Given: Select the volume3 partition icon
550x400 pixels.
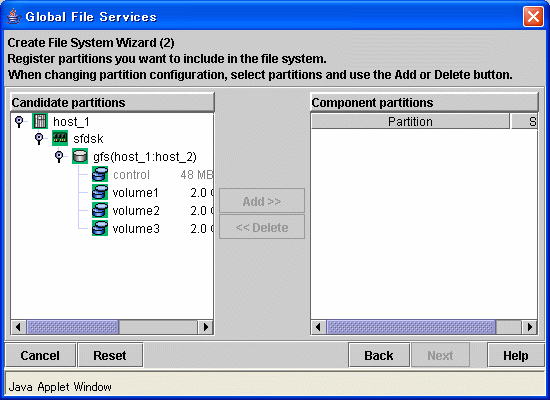Looking at the screenshot, I should point(100,228).
